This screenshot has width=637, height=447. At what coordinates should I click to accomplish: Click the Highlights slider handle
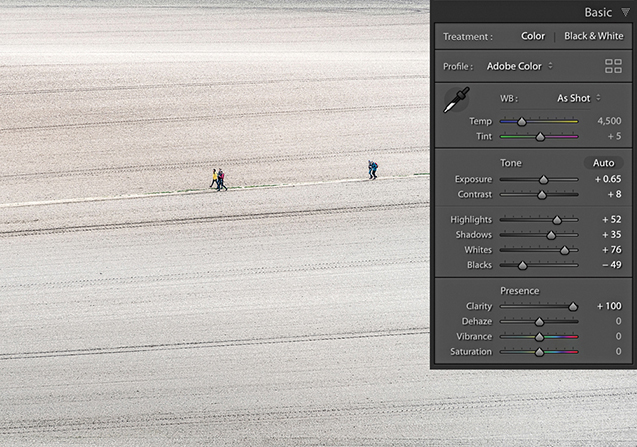[557, 219]
